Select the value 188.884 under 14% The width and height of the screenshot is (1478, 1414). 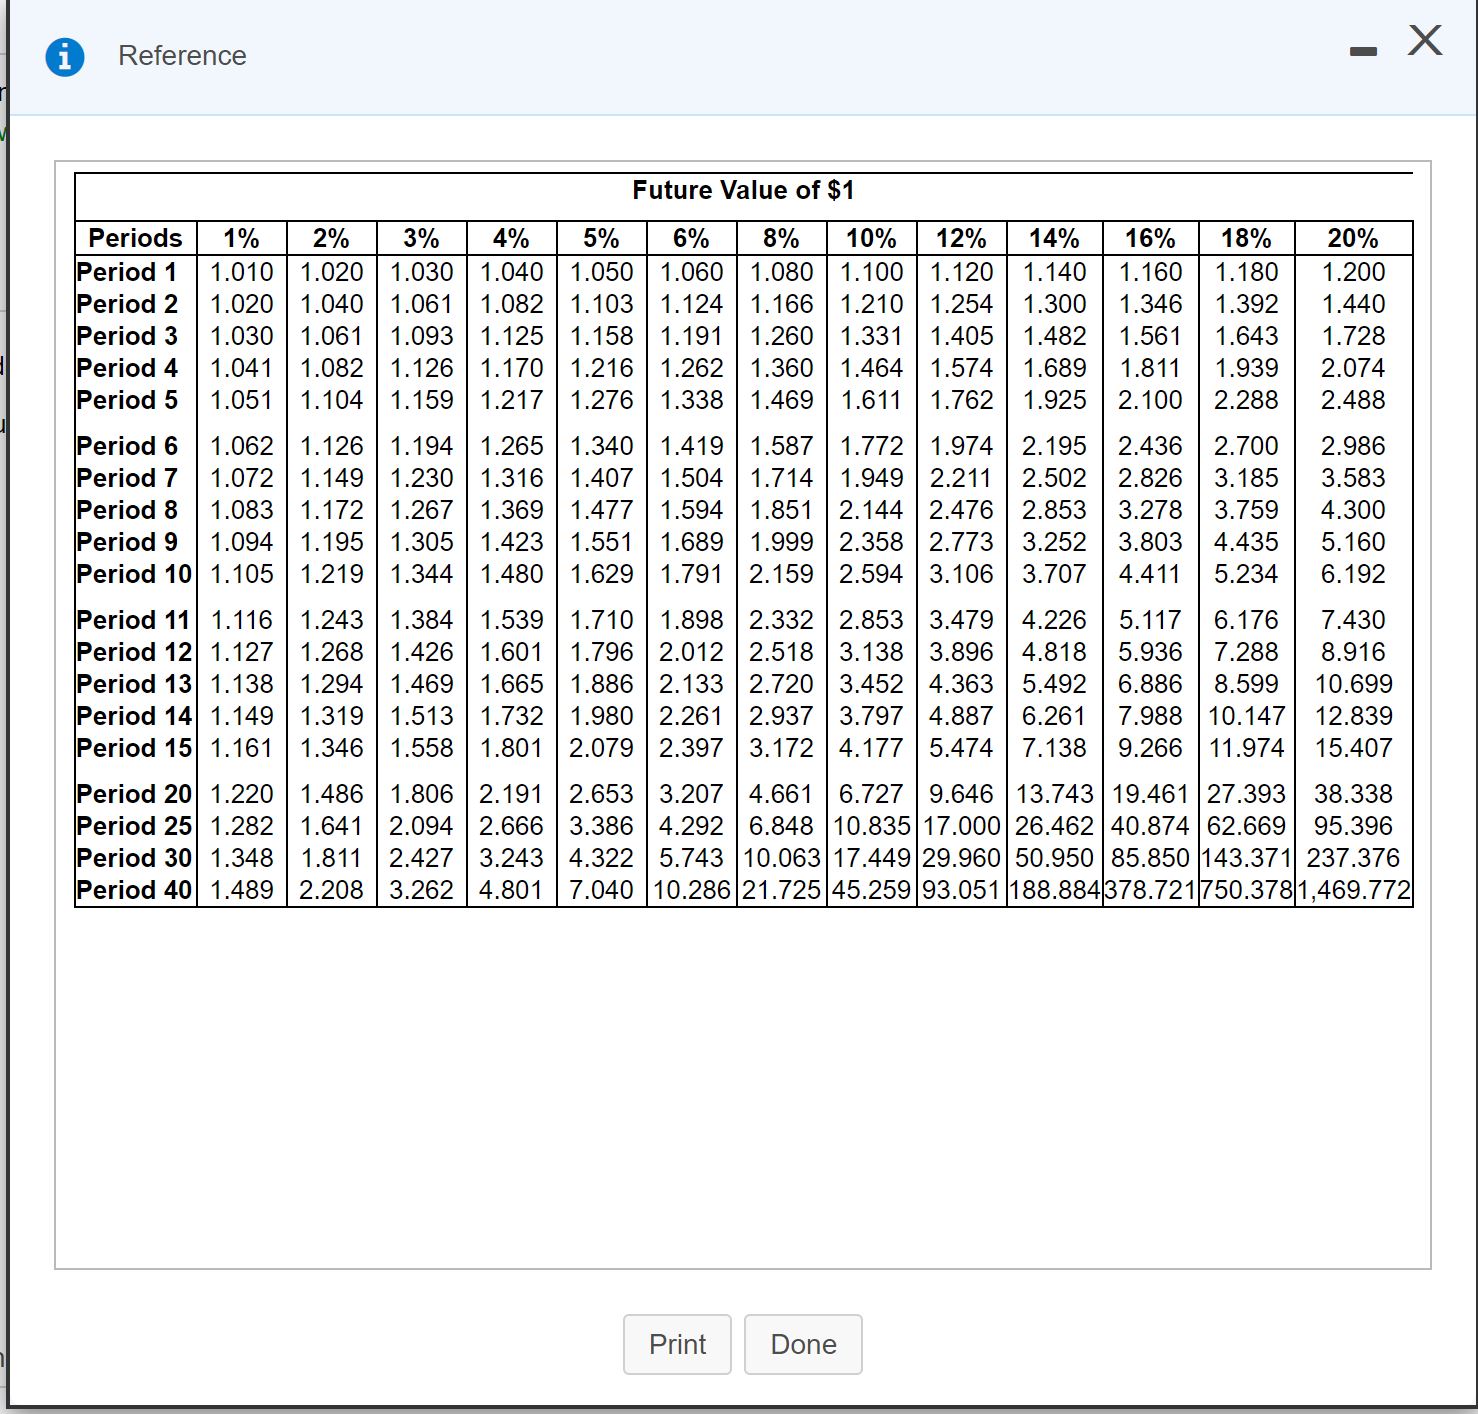[x=1055, y=890]
